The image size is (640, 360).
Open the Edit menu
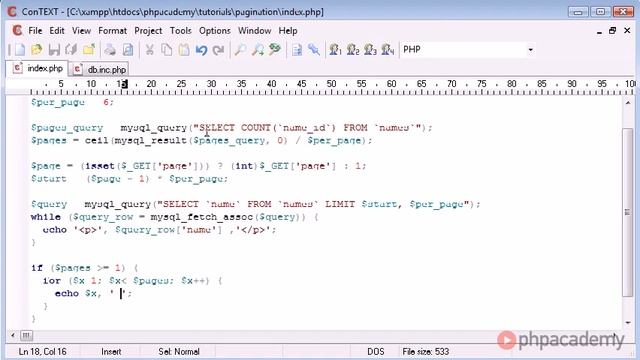57,31
